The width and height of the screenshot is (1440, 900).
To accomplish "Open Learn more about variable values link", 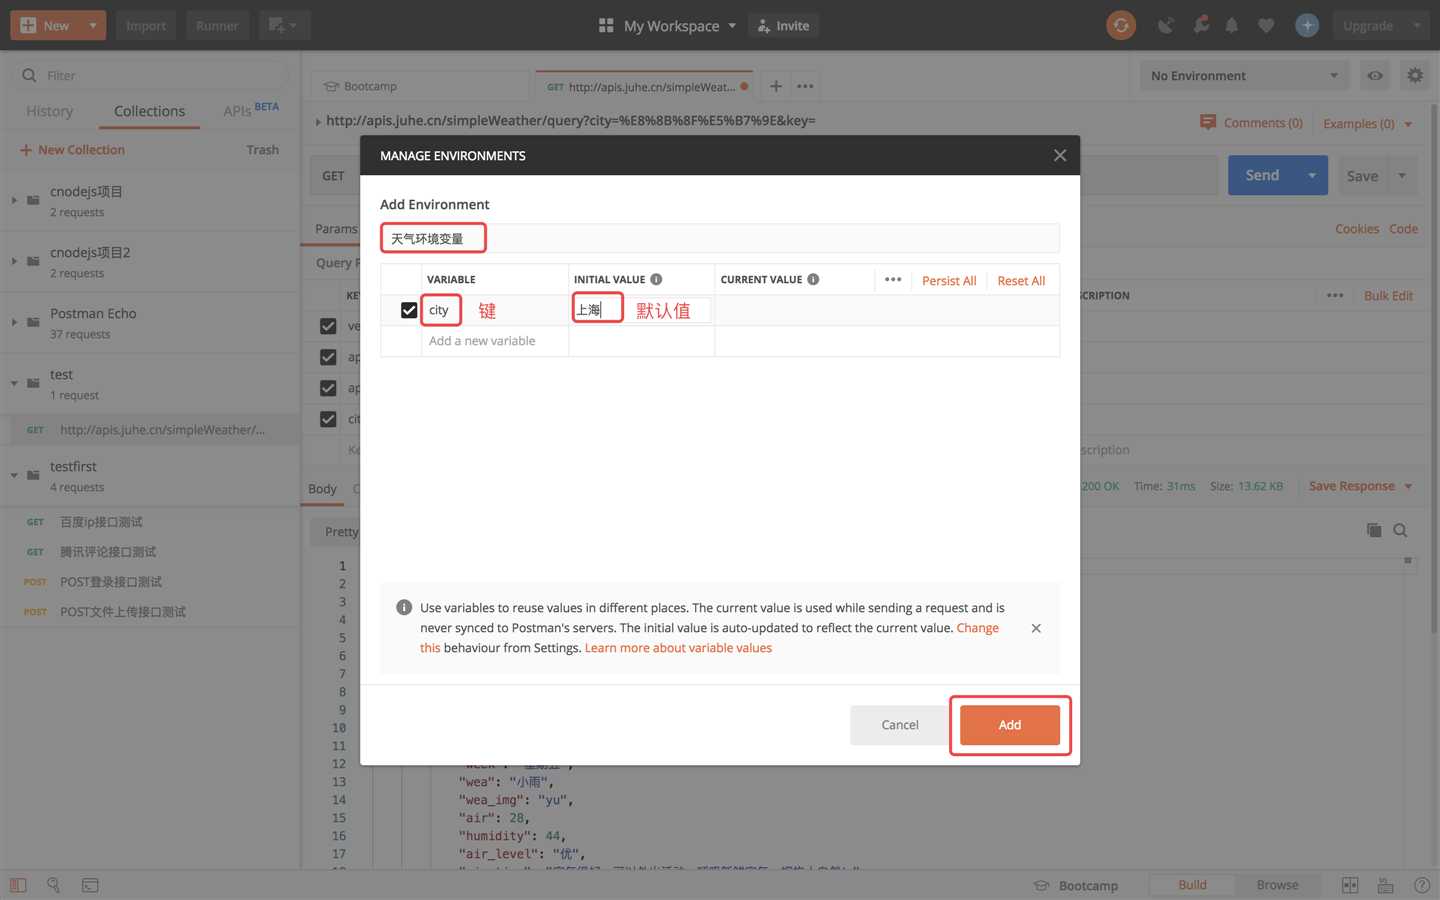I will point(678,648).
